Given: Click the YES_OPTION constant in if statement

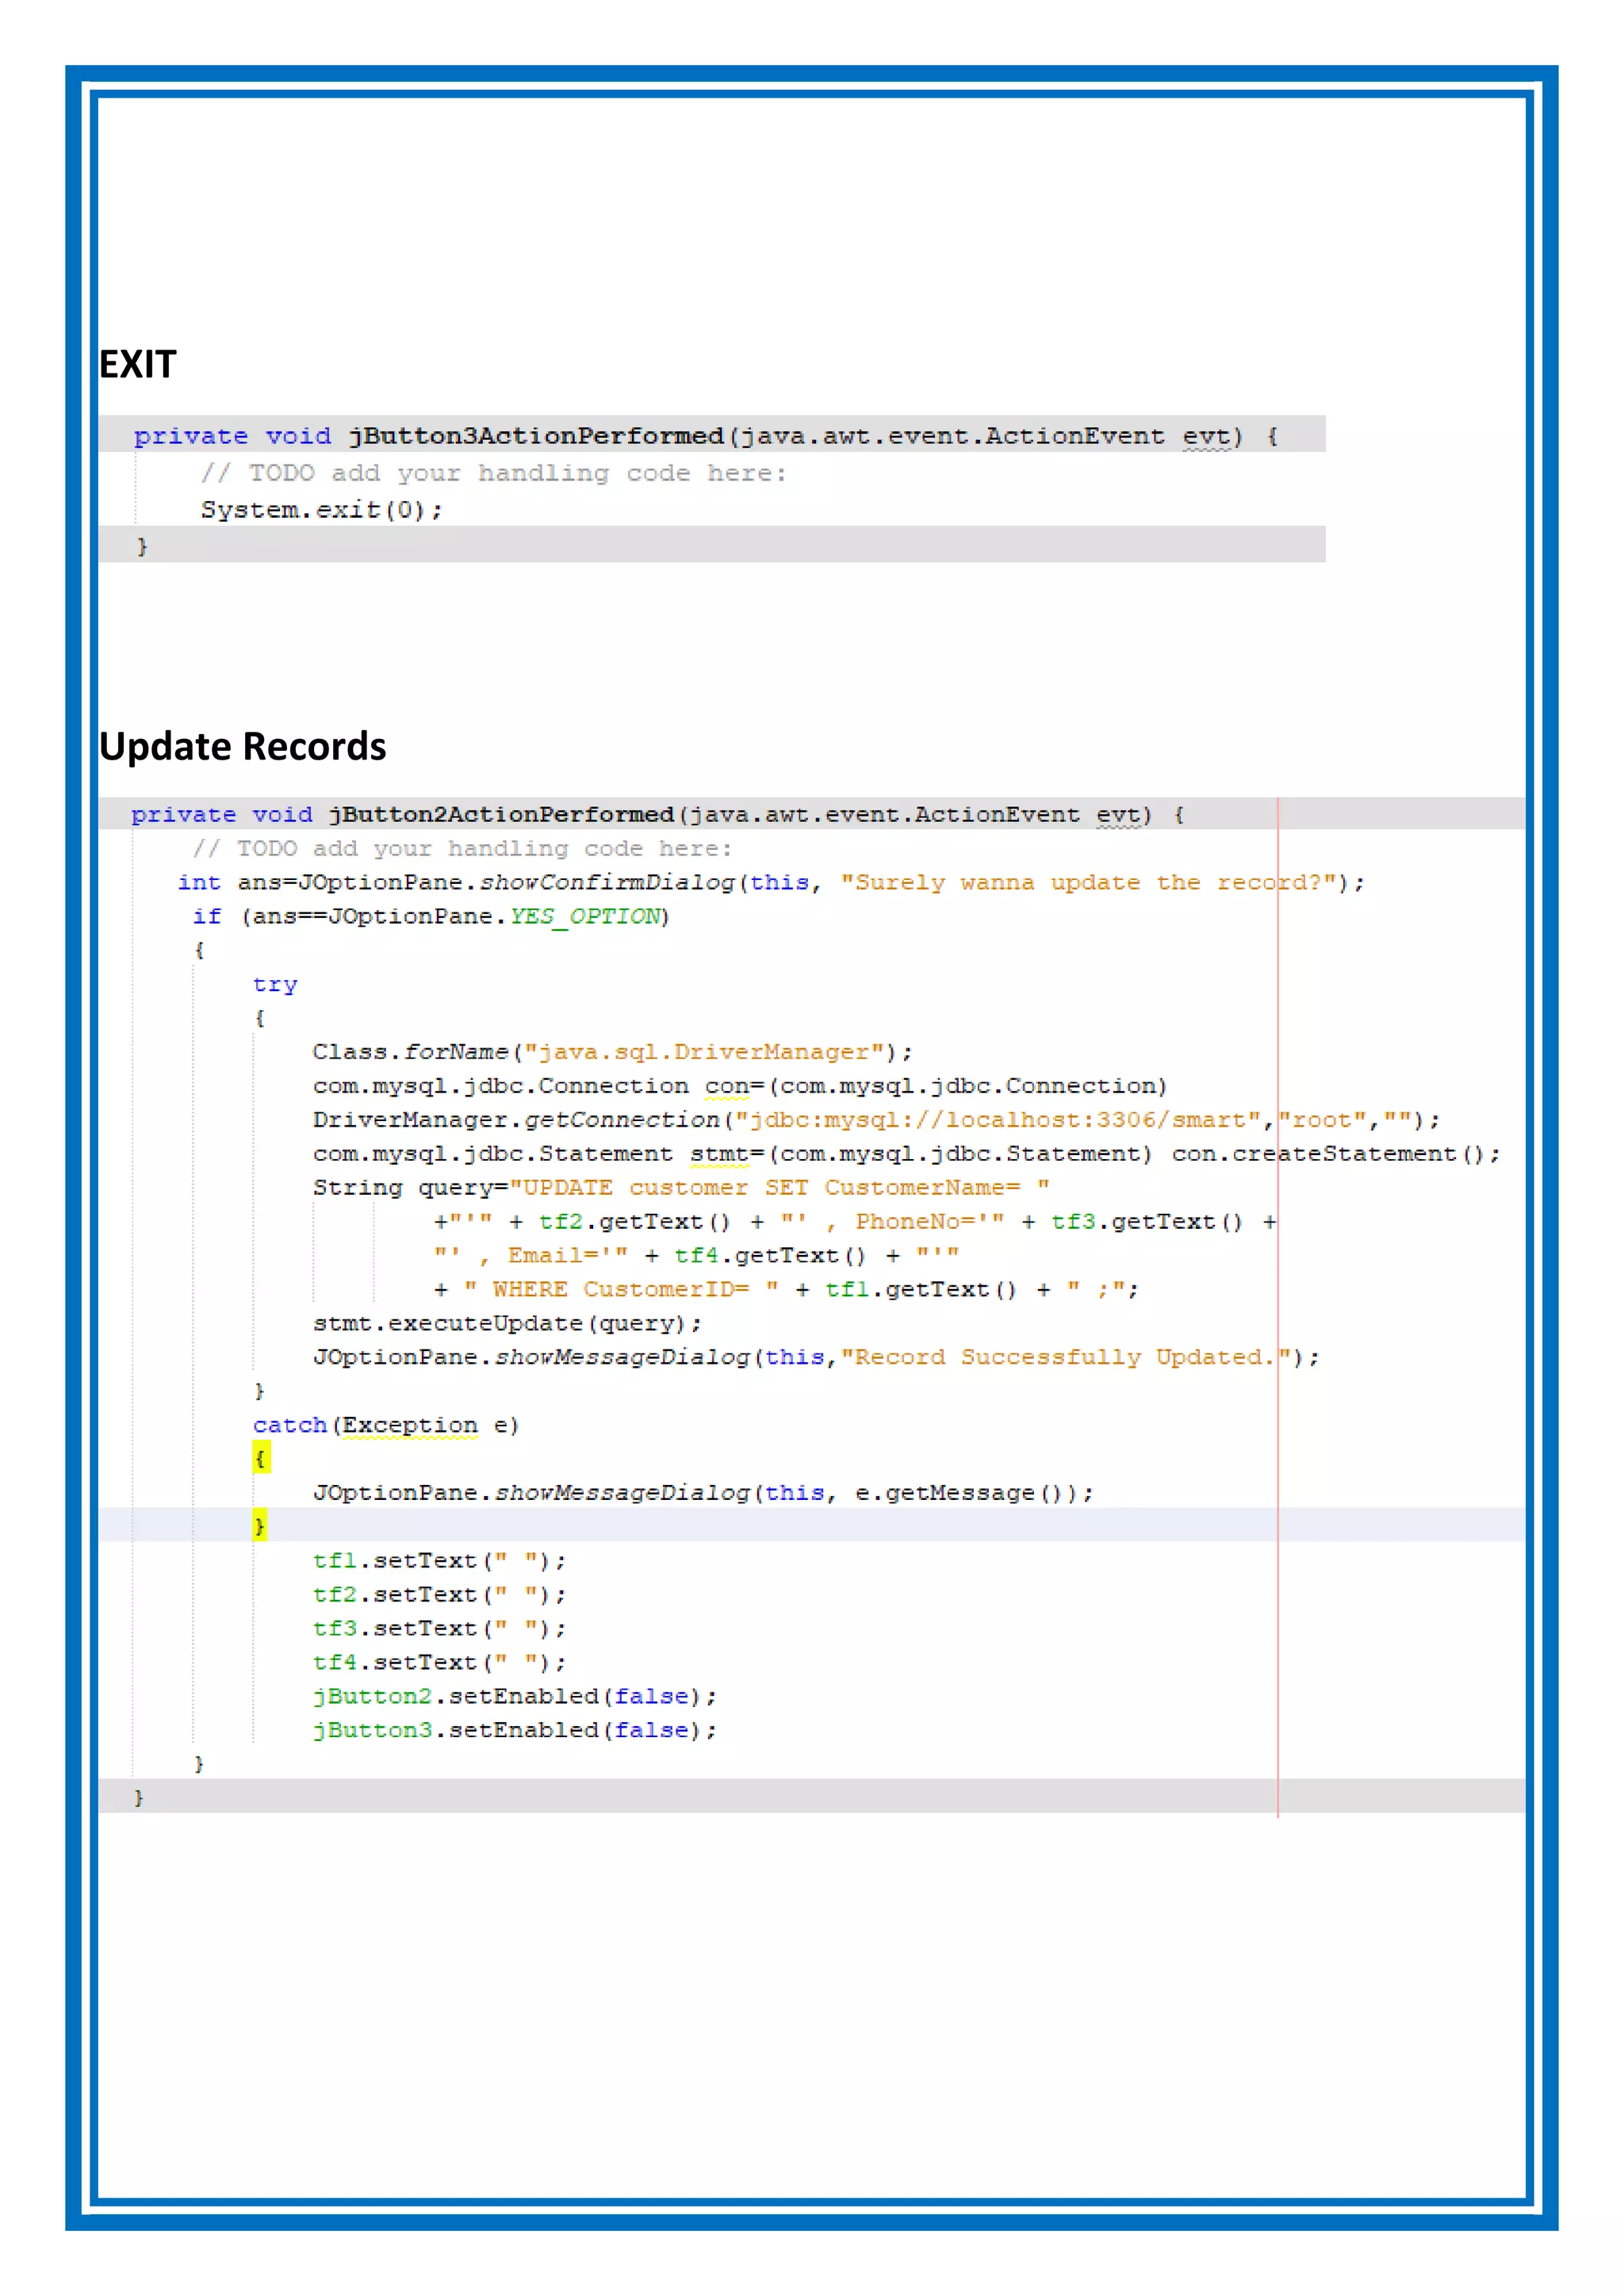Looking at the screenshot, I should click(x=585, y=917).
